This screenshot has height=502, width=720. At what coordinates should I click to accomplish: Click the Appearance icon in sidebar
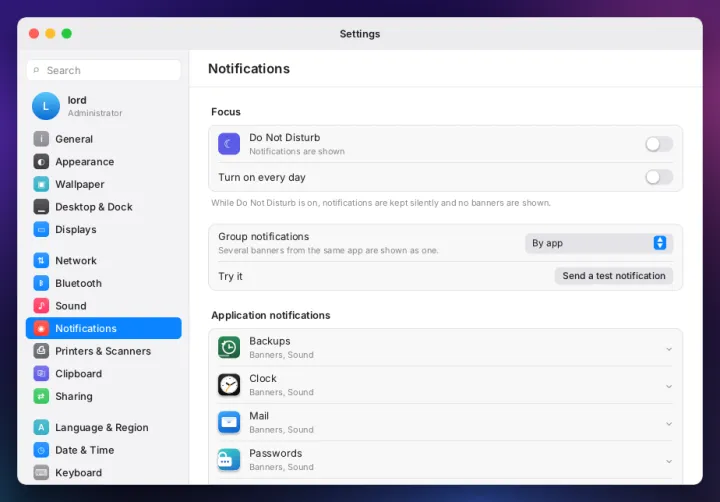coord(41,162)
